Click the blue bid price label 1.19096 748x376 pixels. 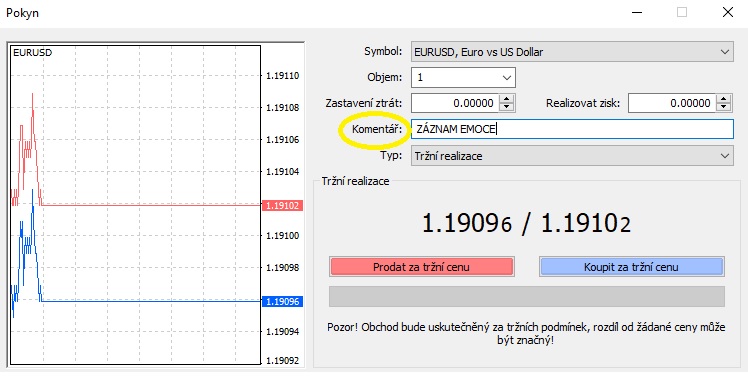coord(282,302)
